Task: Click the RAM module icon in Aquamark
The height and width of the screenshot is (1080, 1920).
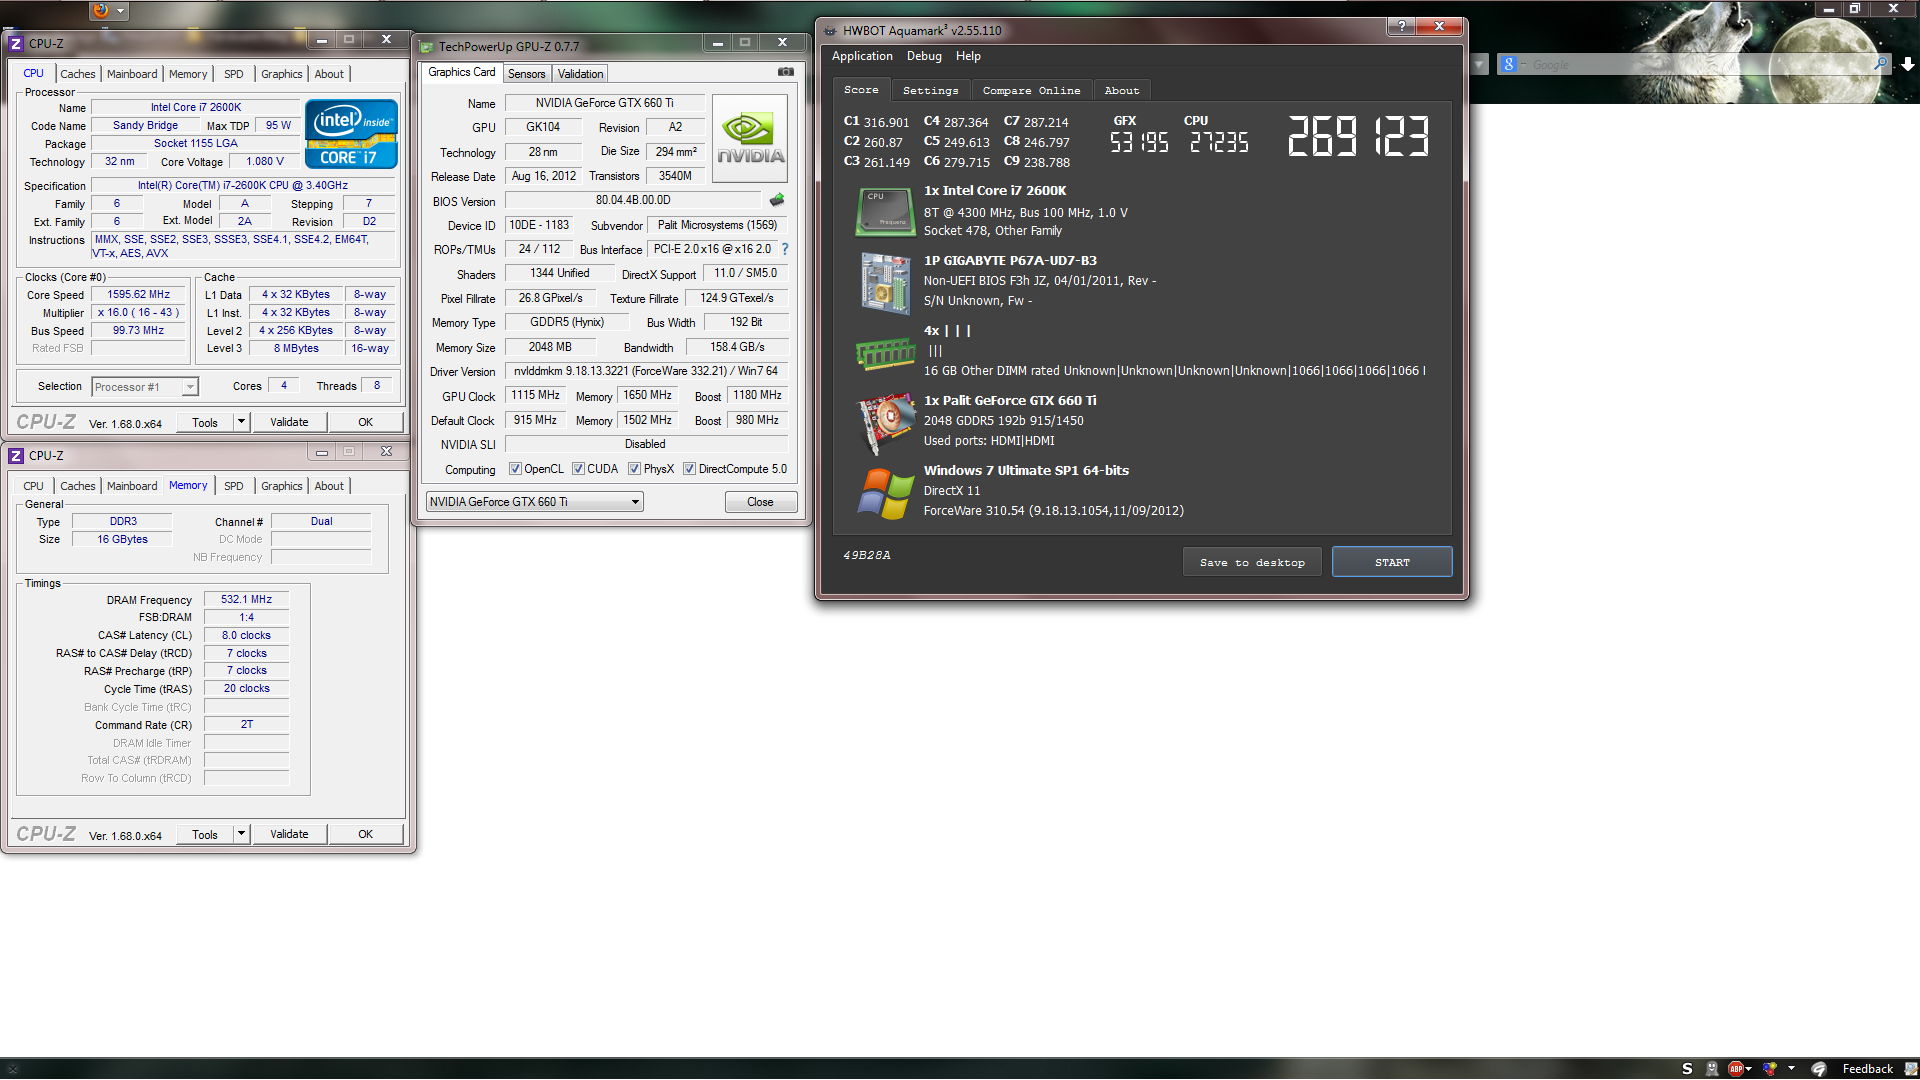Action: 885,353
